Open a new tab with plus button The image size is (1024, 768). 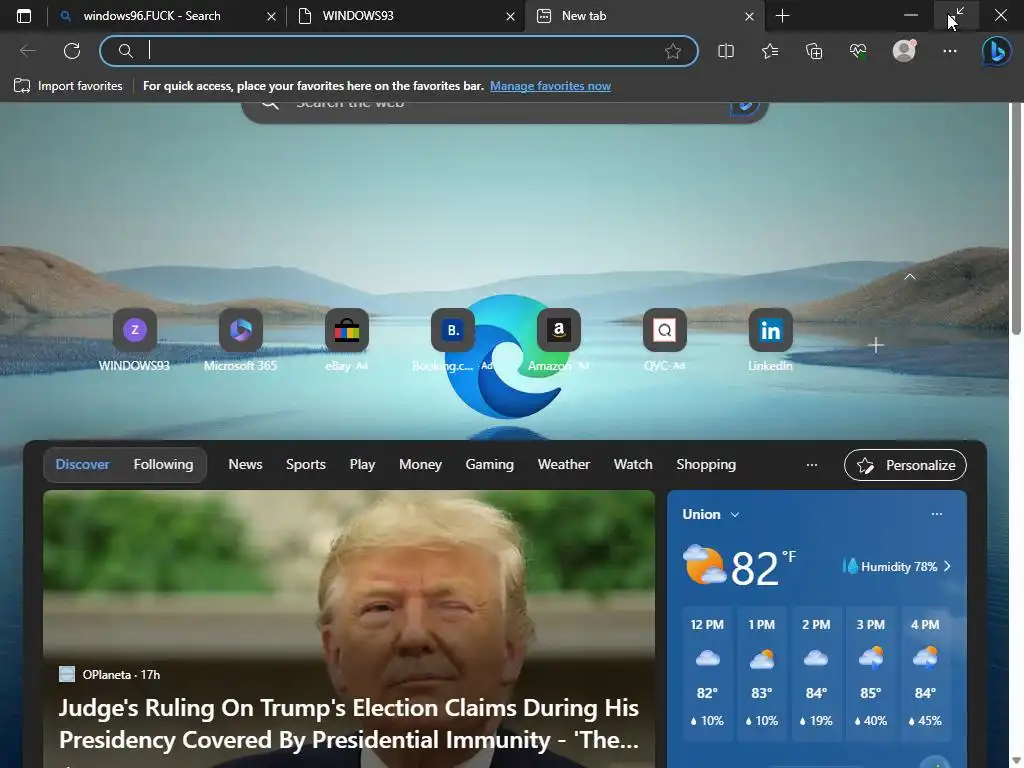coord(782,16)
